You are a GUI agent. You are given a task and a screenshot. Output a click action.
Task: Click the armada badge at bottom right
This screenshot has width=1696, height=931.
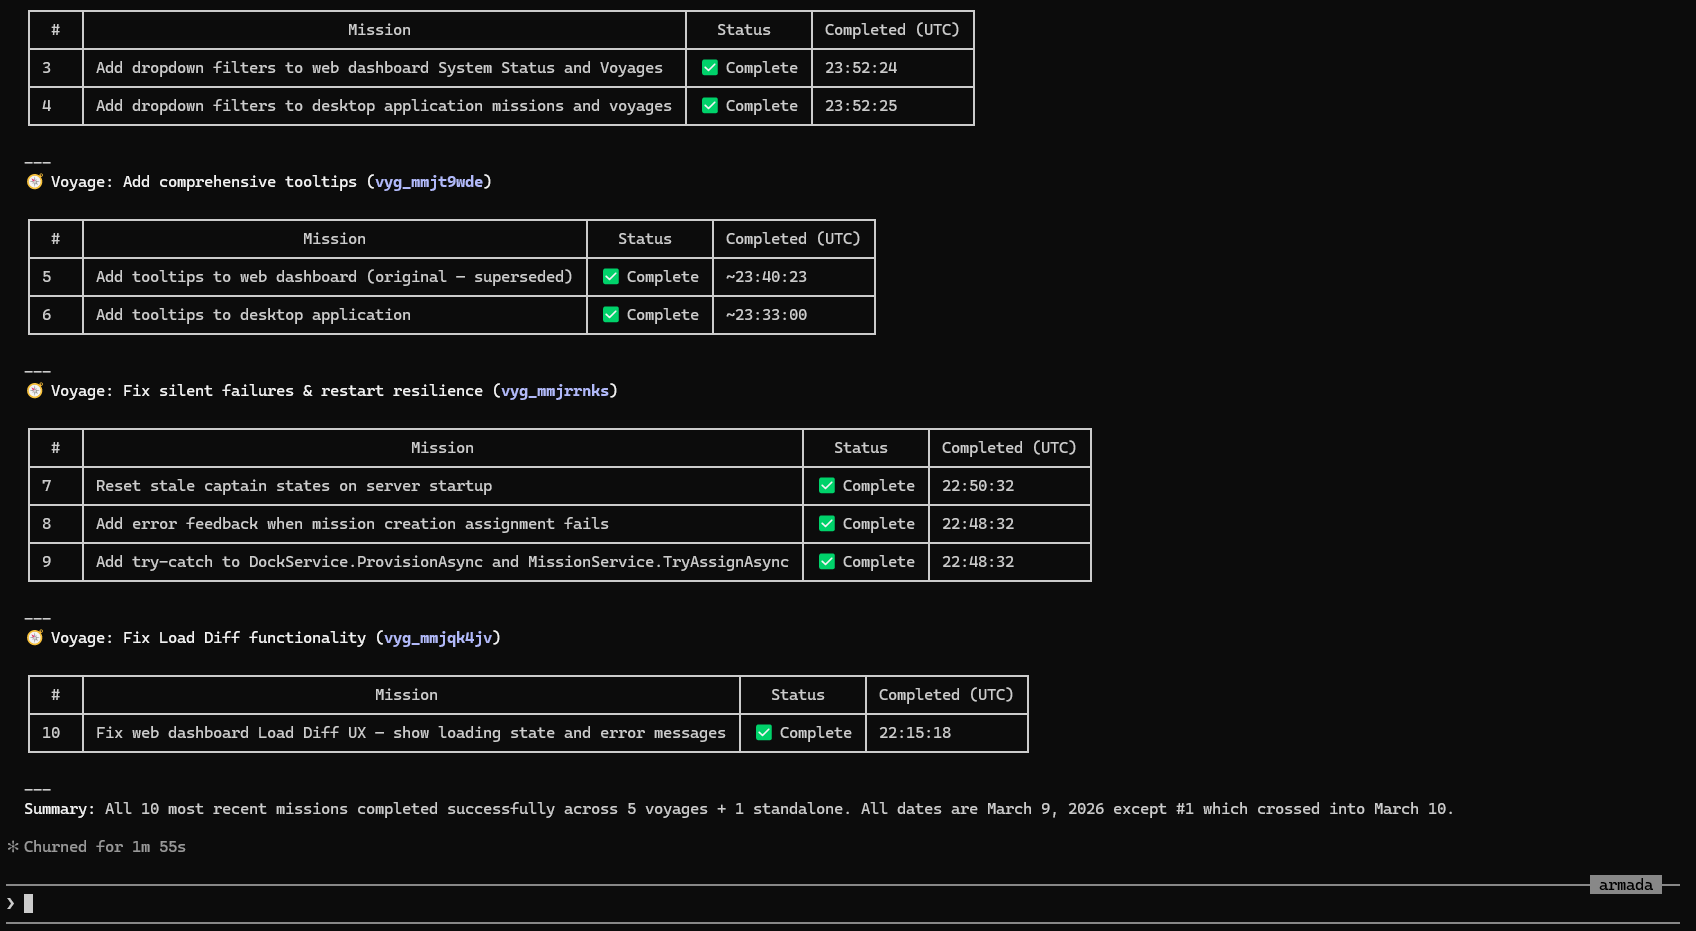(1626, 884)
